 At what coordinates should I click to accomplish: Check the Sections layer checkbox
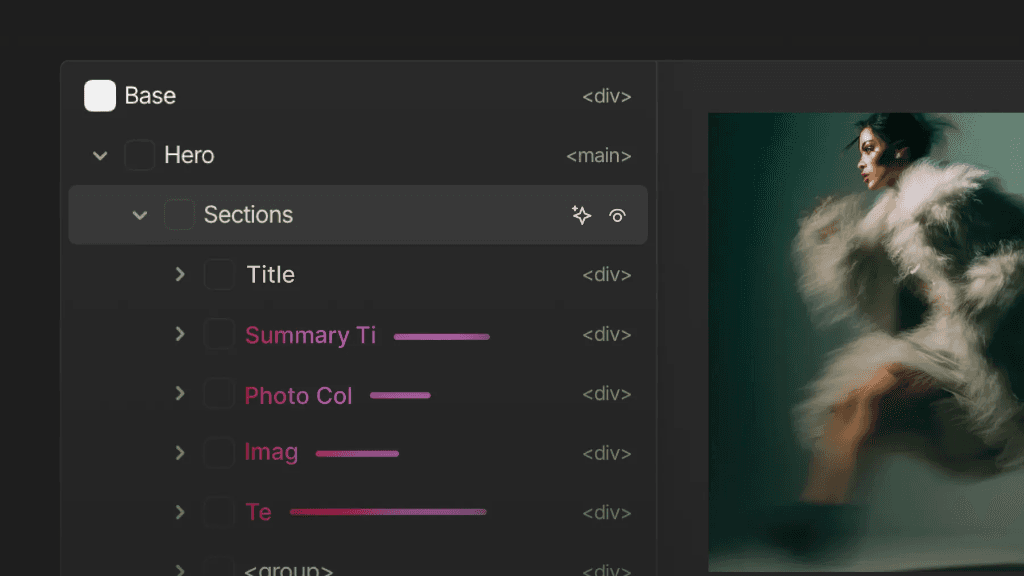[x=179, y=214]
